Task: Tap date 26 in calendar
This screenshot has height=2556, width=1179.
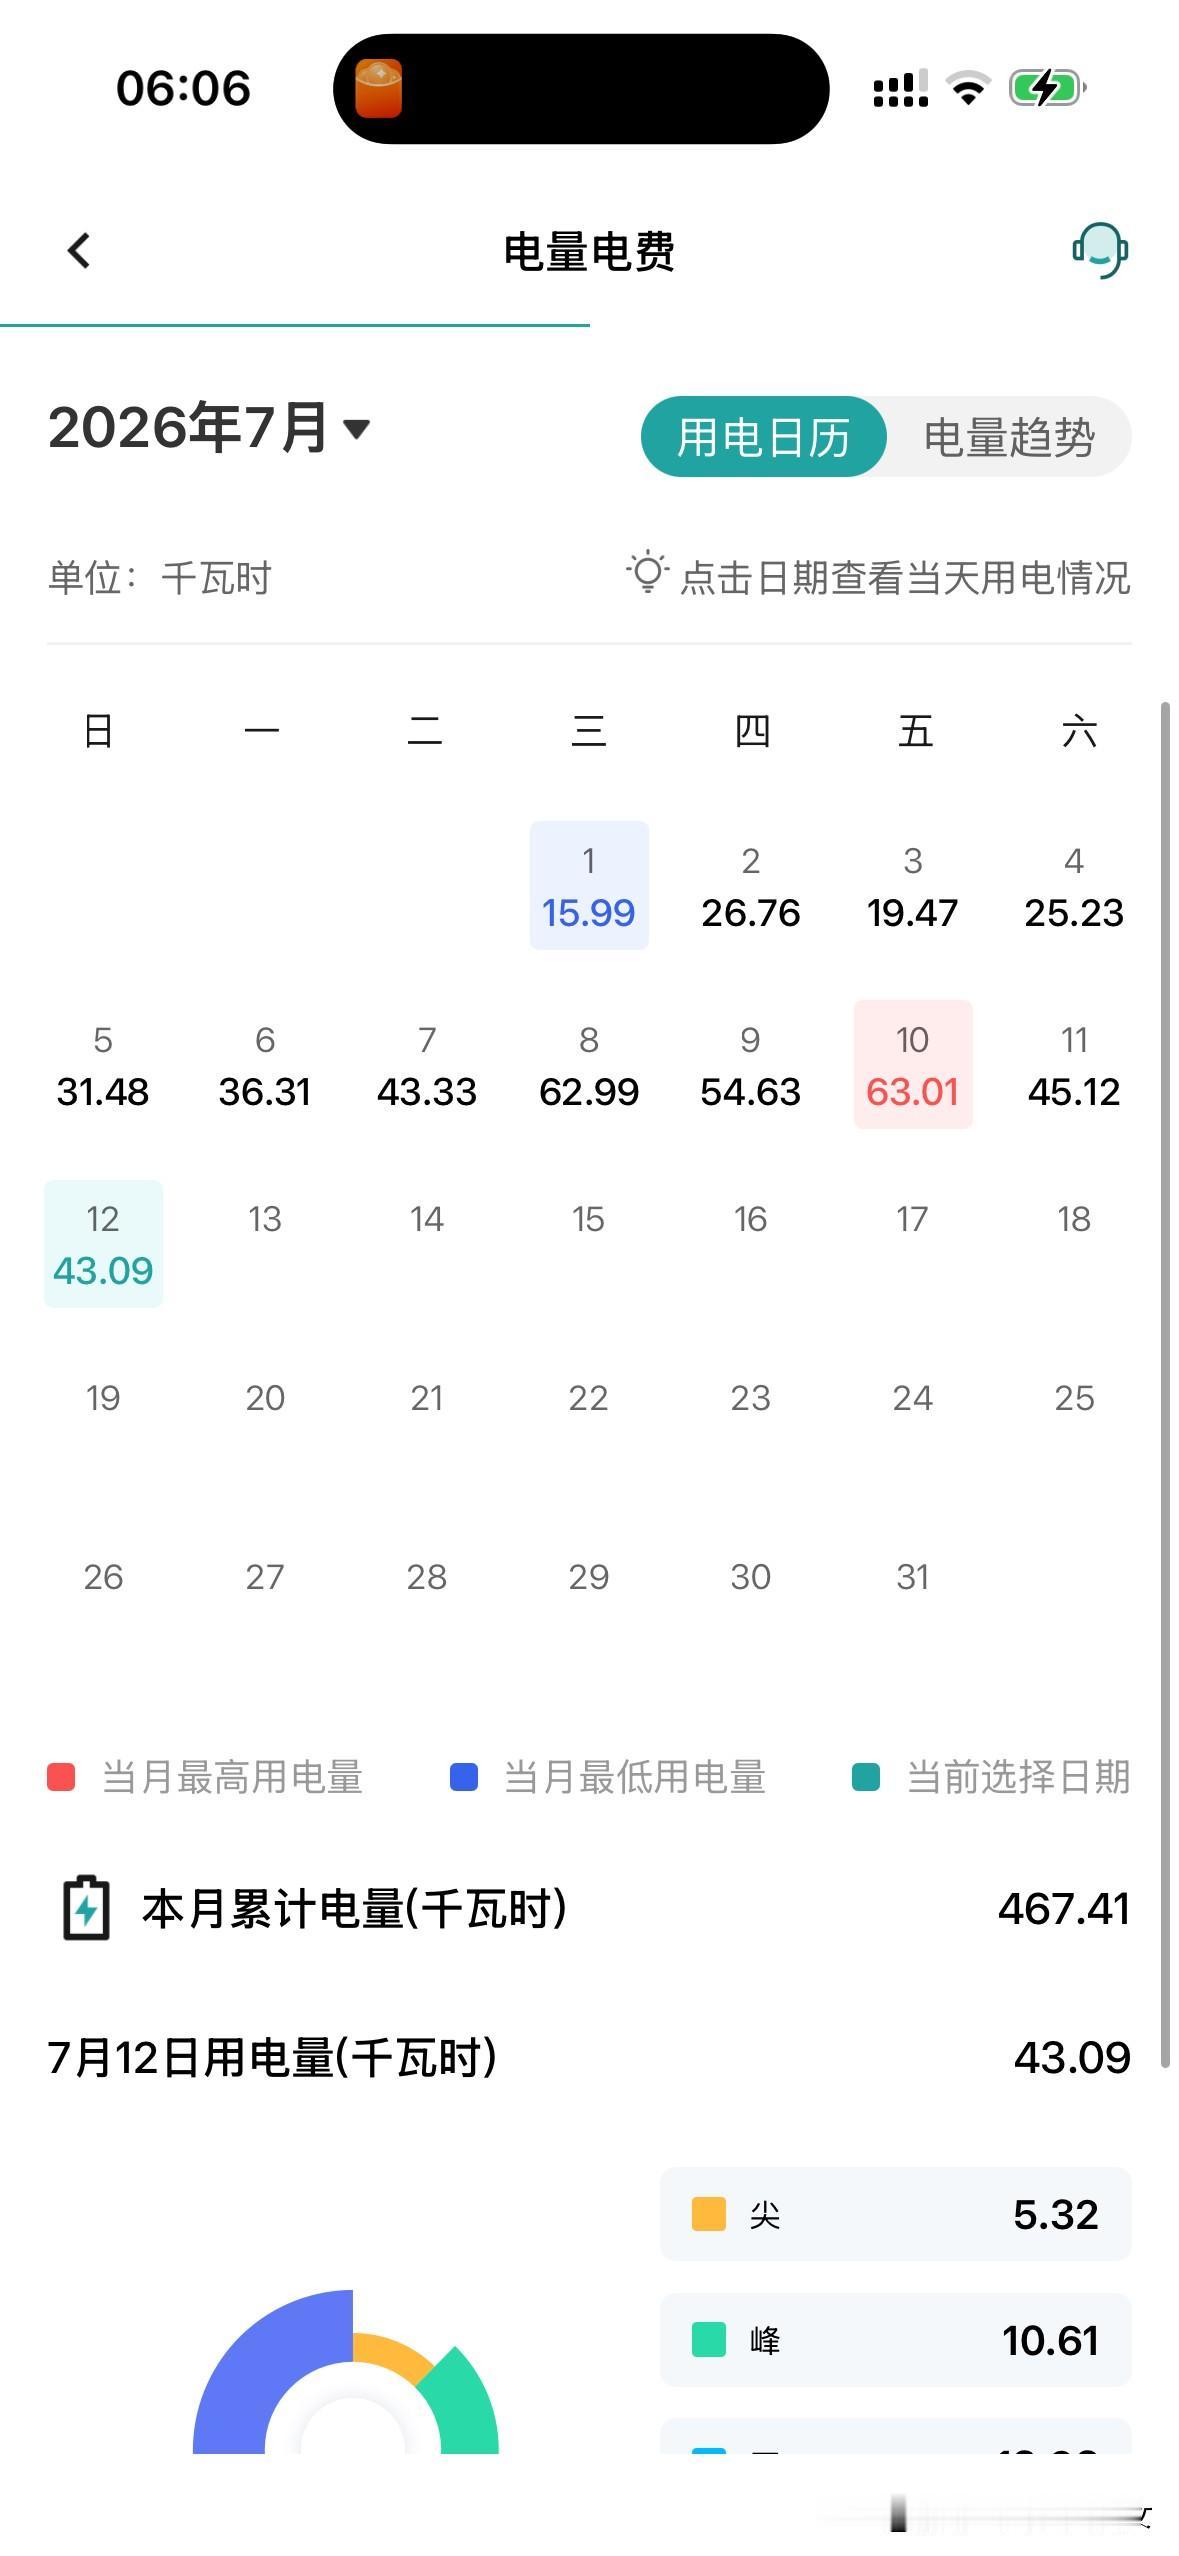Action: 103,1577
